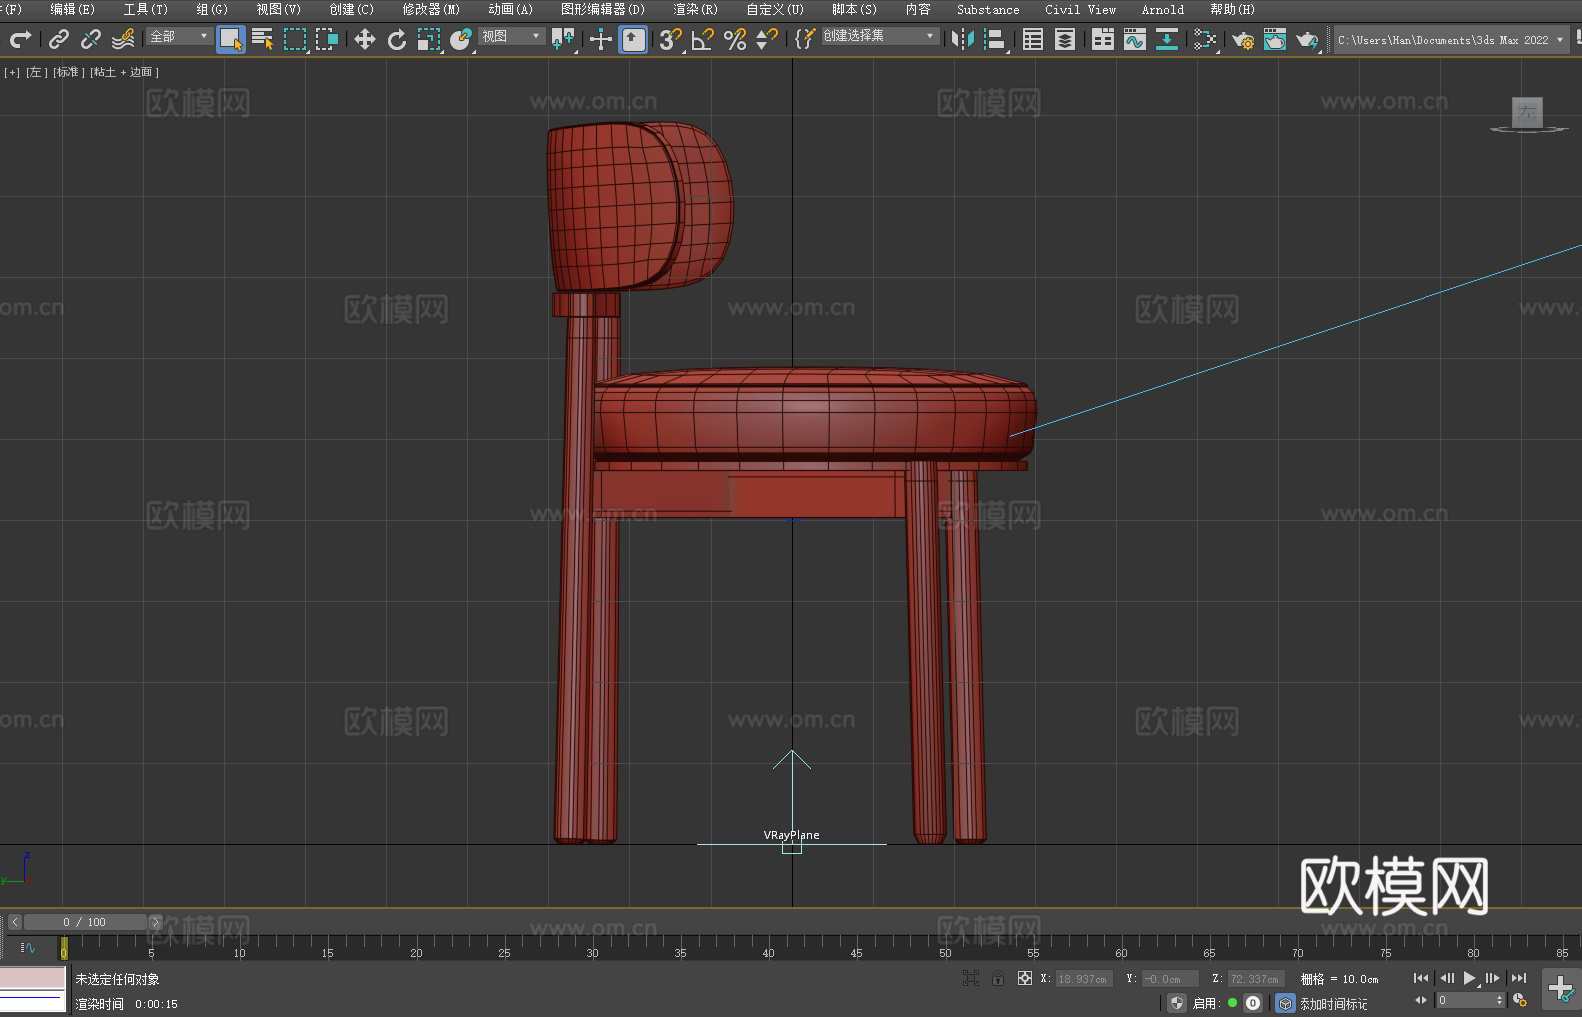1582x1017 pixels.
Task: Open the 视图(V) menu
Action: tap(278, 9)
